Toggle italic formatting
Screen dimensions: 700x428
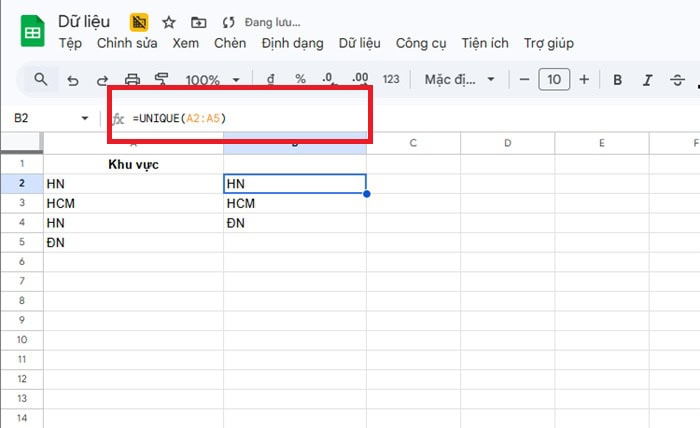click(x=648, y=80)
